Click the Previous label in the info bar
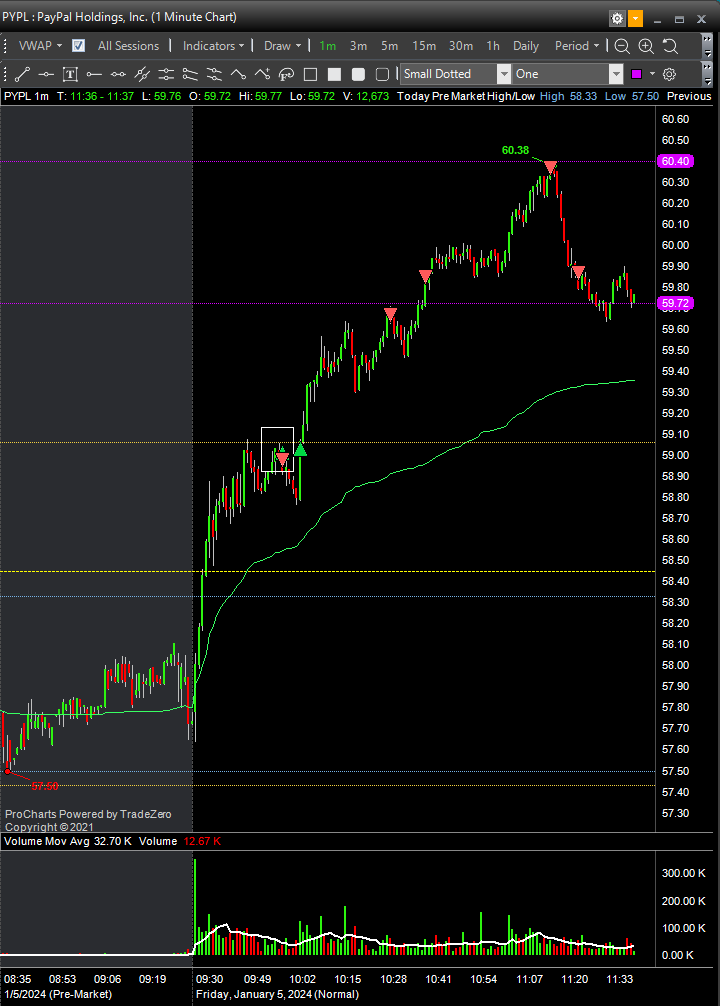The width and height of the screenshot is (720, 1006). tap(689, 96)
